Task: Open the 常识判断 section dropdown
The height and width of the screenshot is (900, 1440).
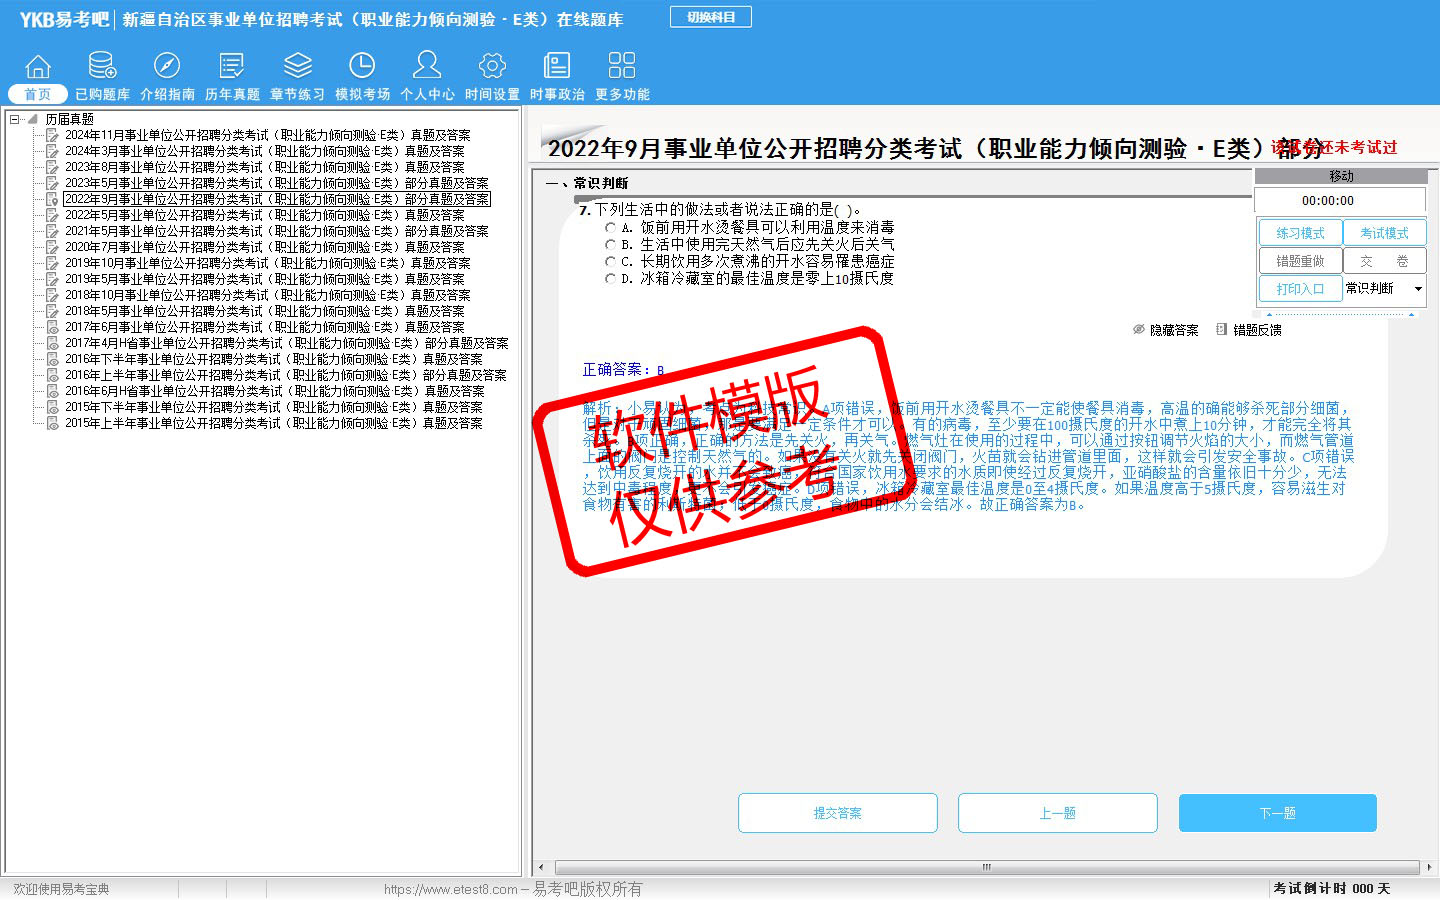Action: pos(1418,289)
